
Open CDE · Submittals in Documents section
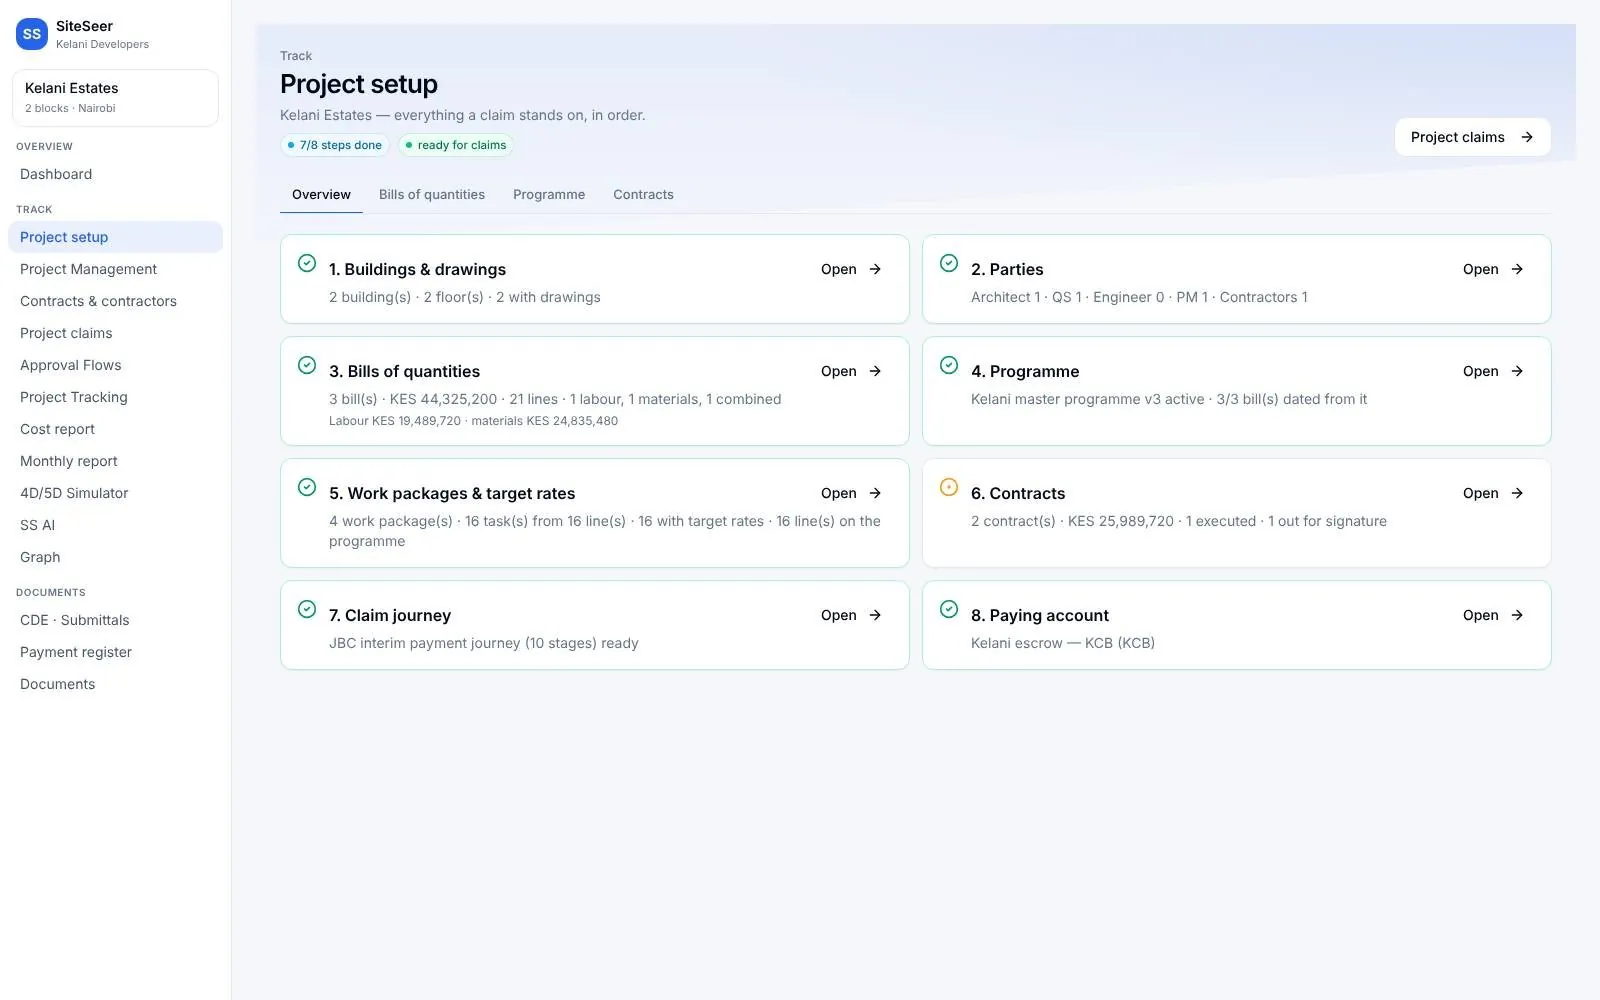pos(115,620)
